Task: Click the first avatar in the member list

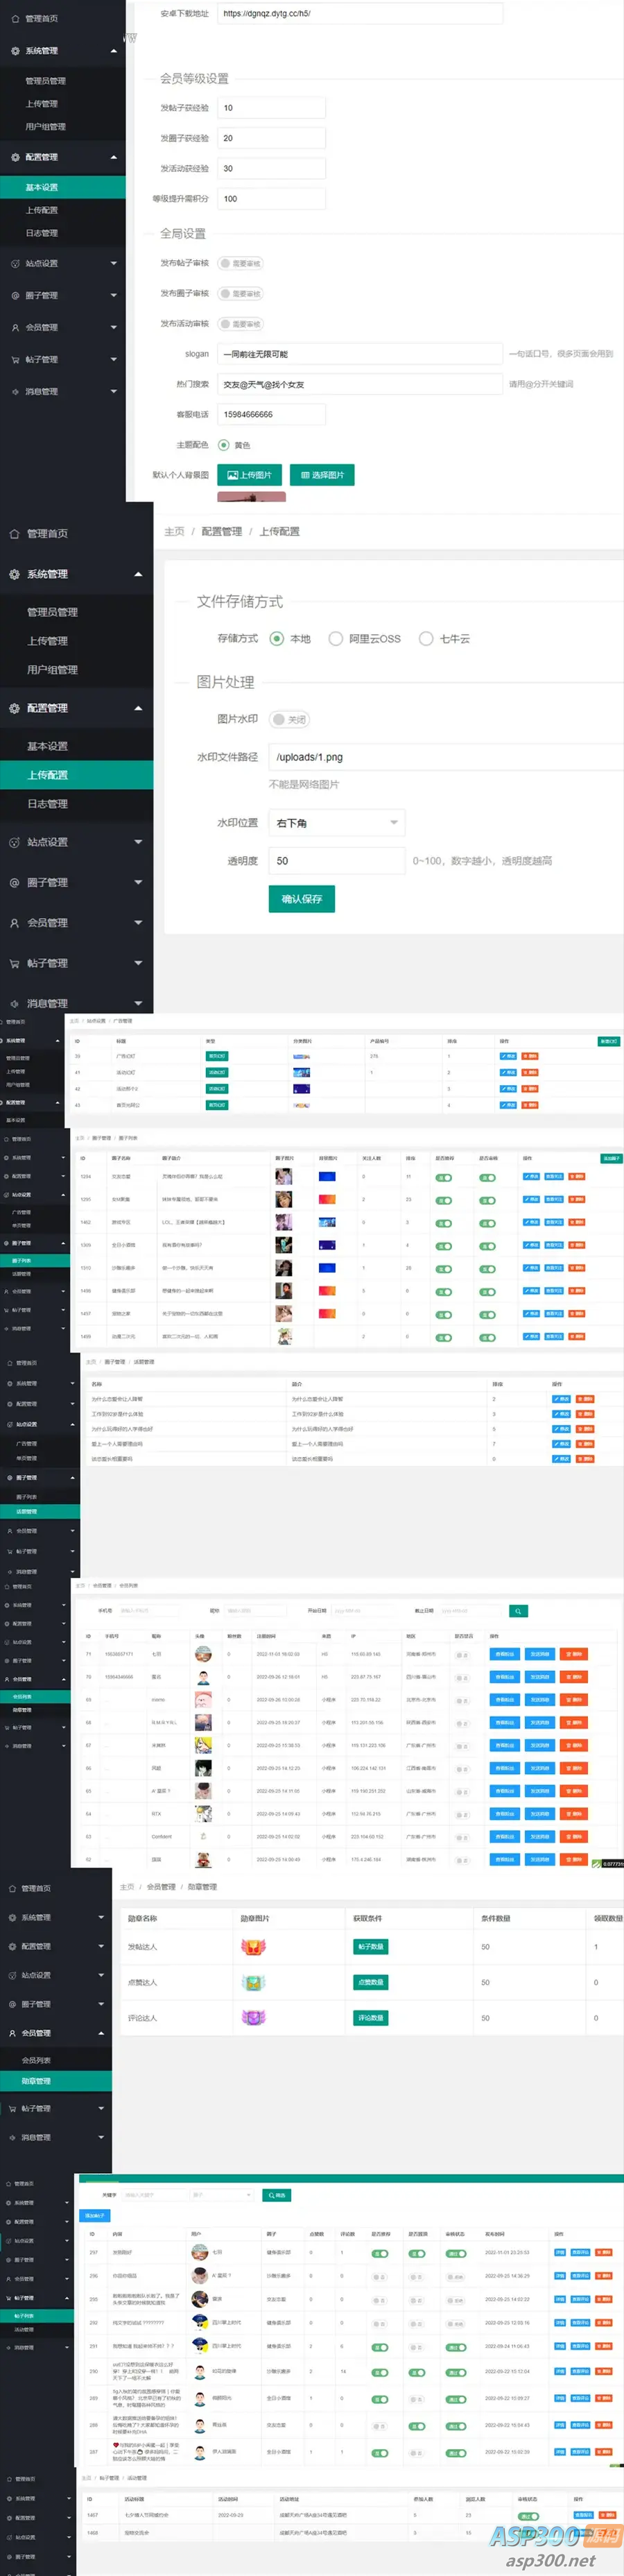Action: click(x=203, y=1654)
